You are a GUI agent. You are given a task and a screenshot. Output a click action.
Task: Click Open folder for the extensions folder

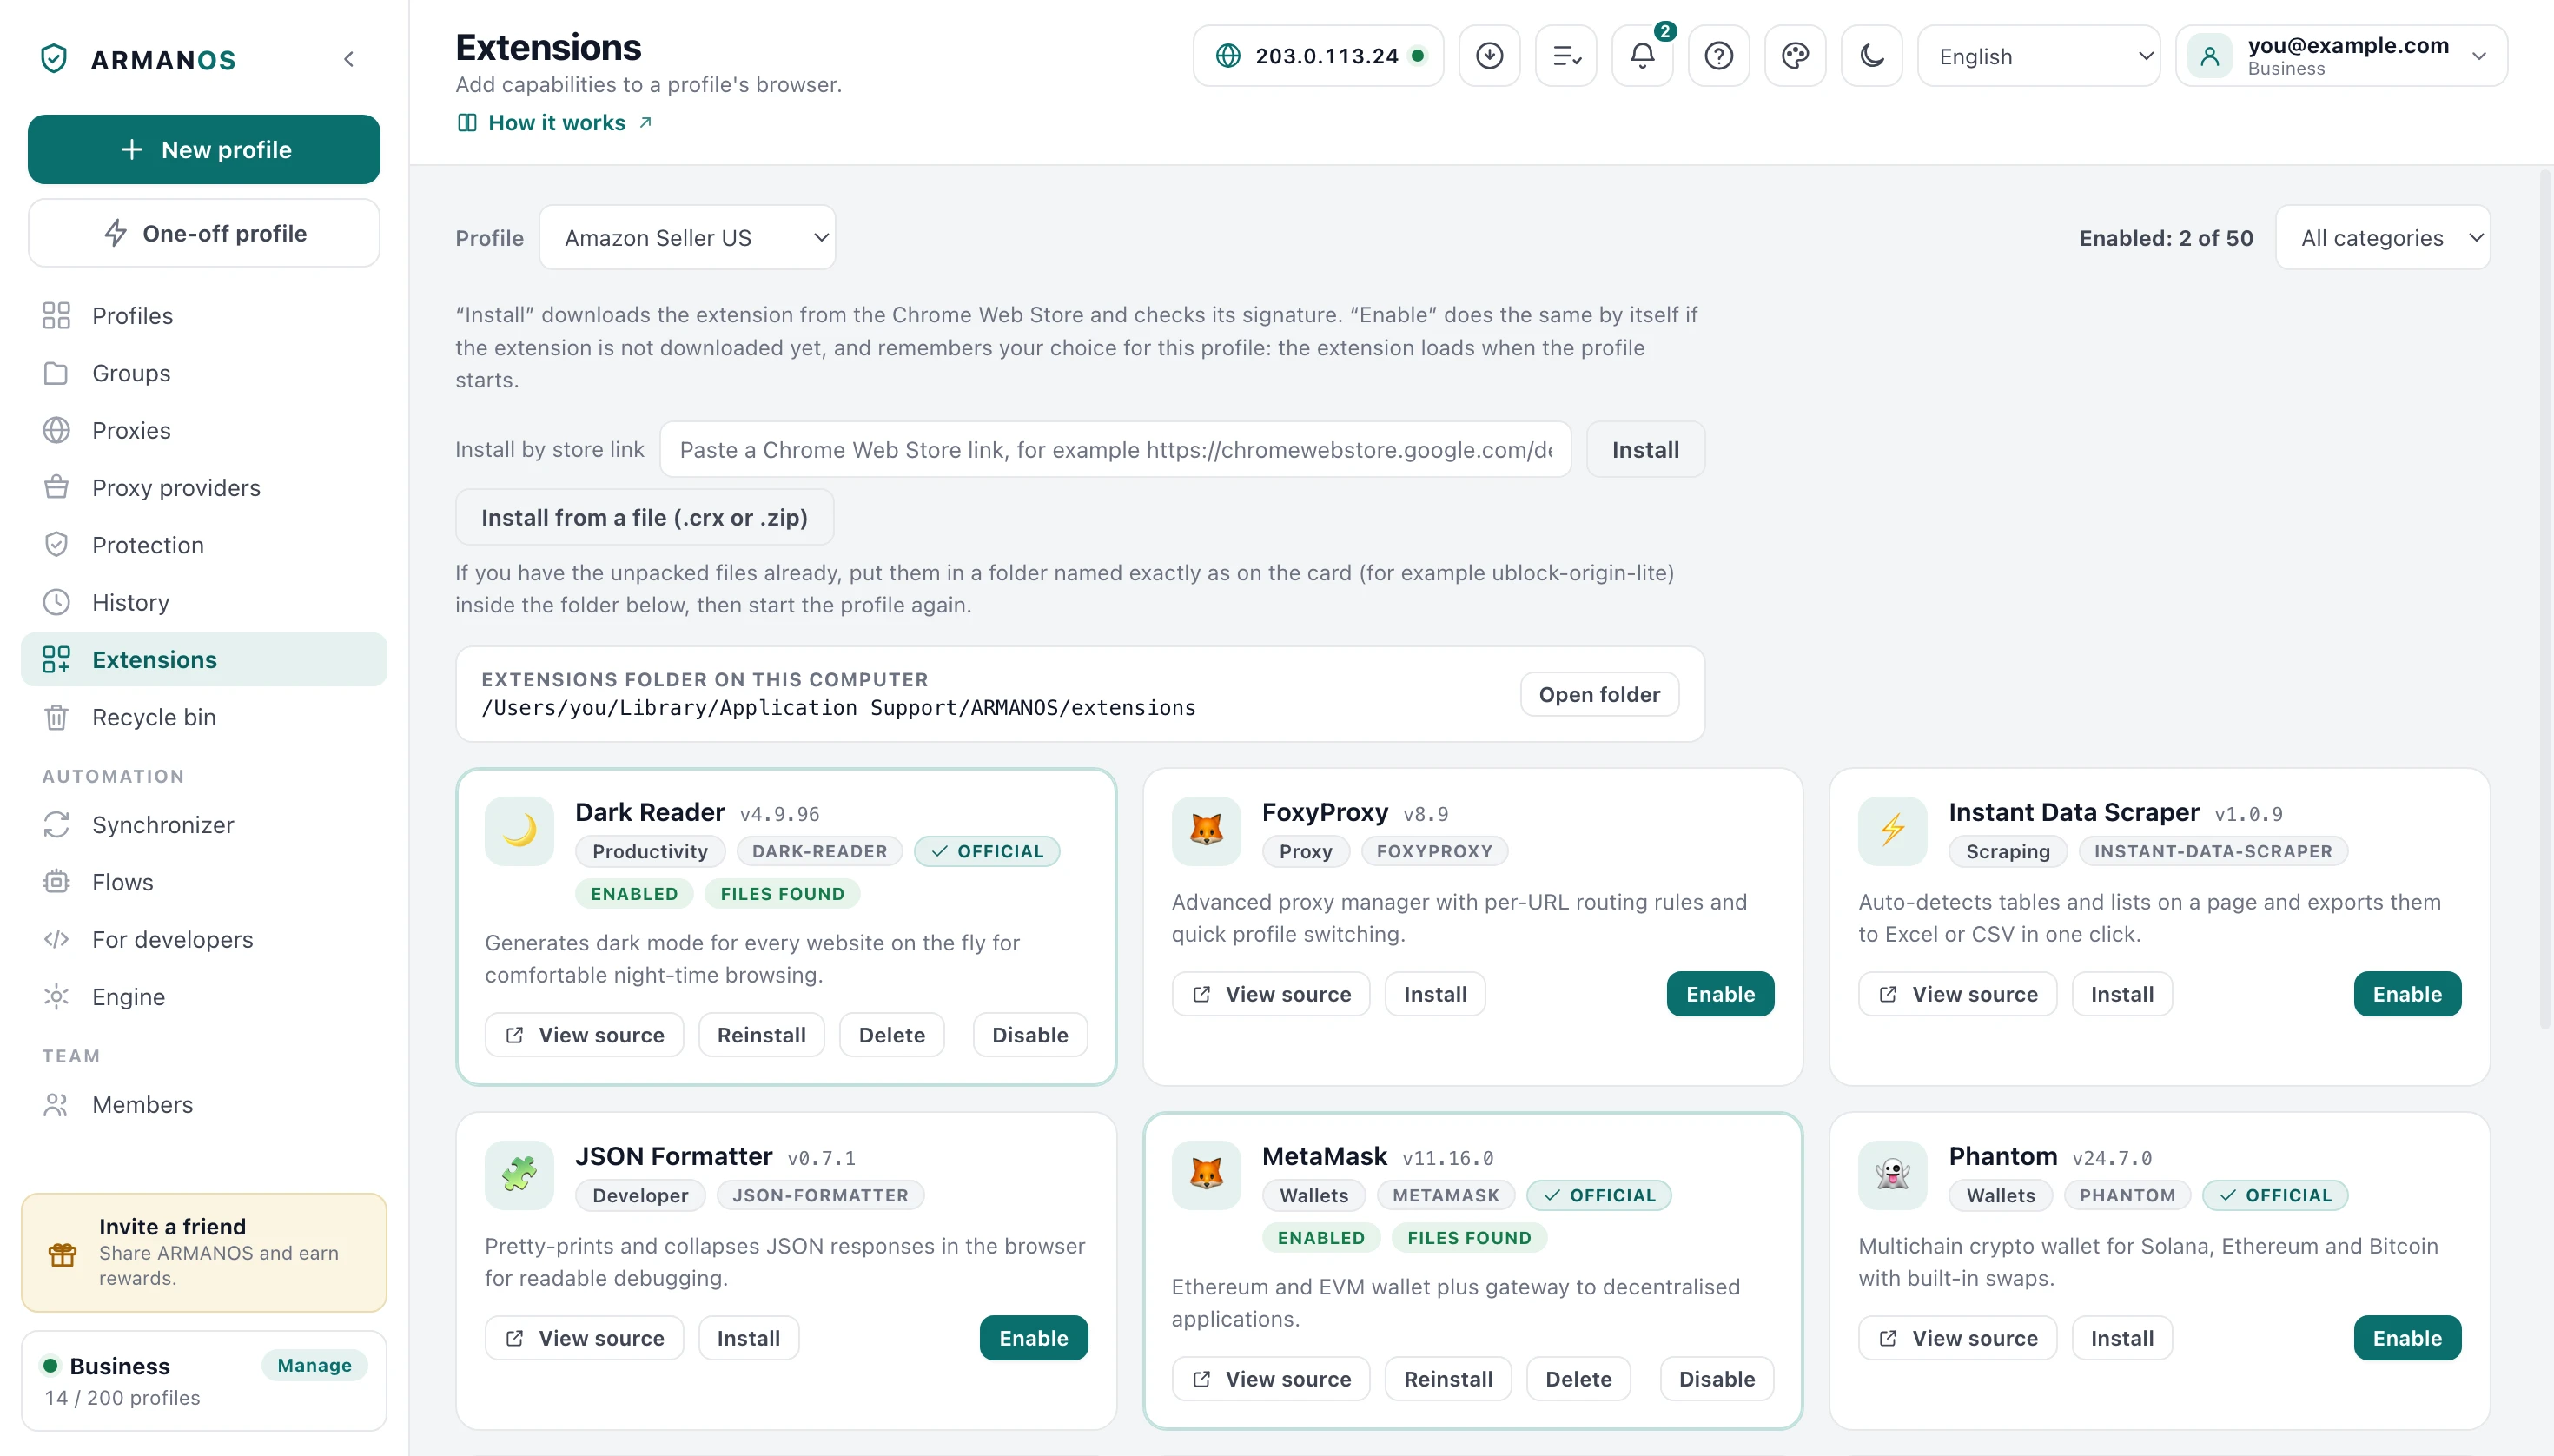coord(1599,694)
